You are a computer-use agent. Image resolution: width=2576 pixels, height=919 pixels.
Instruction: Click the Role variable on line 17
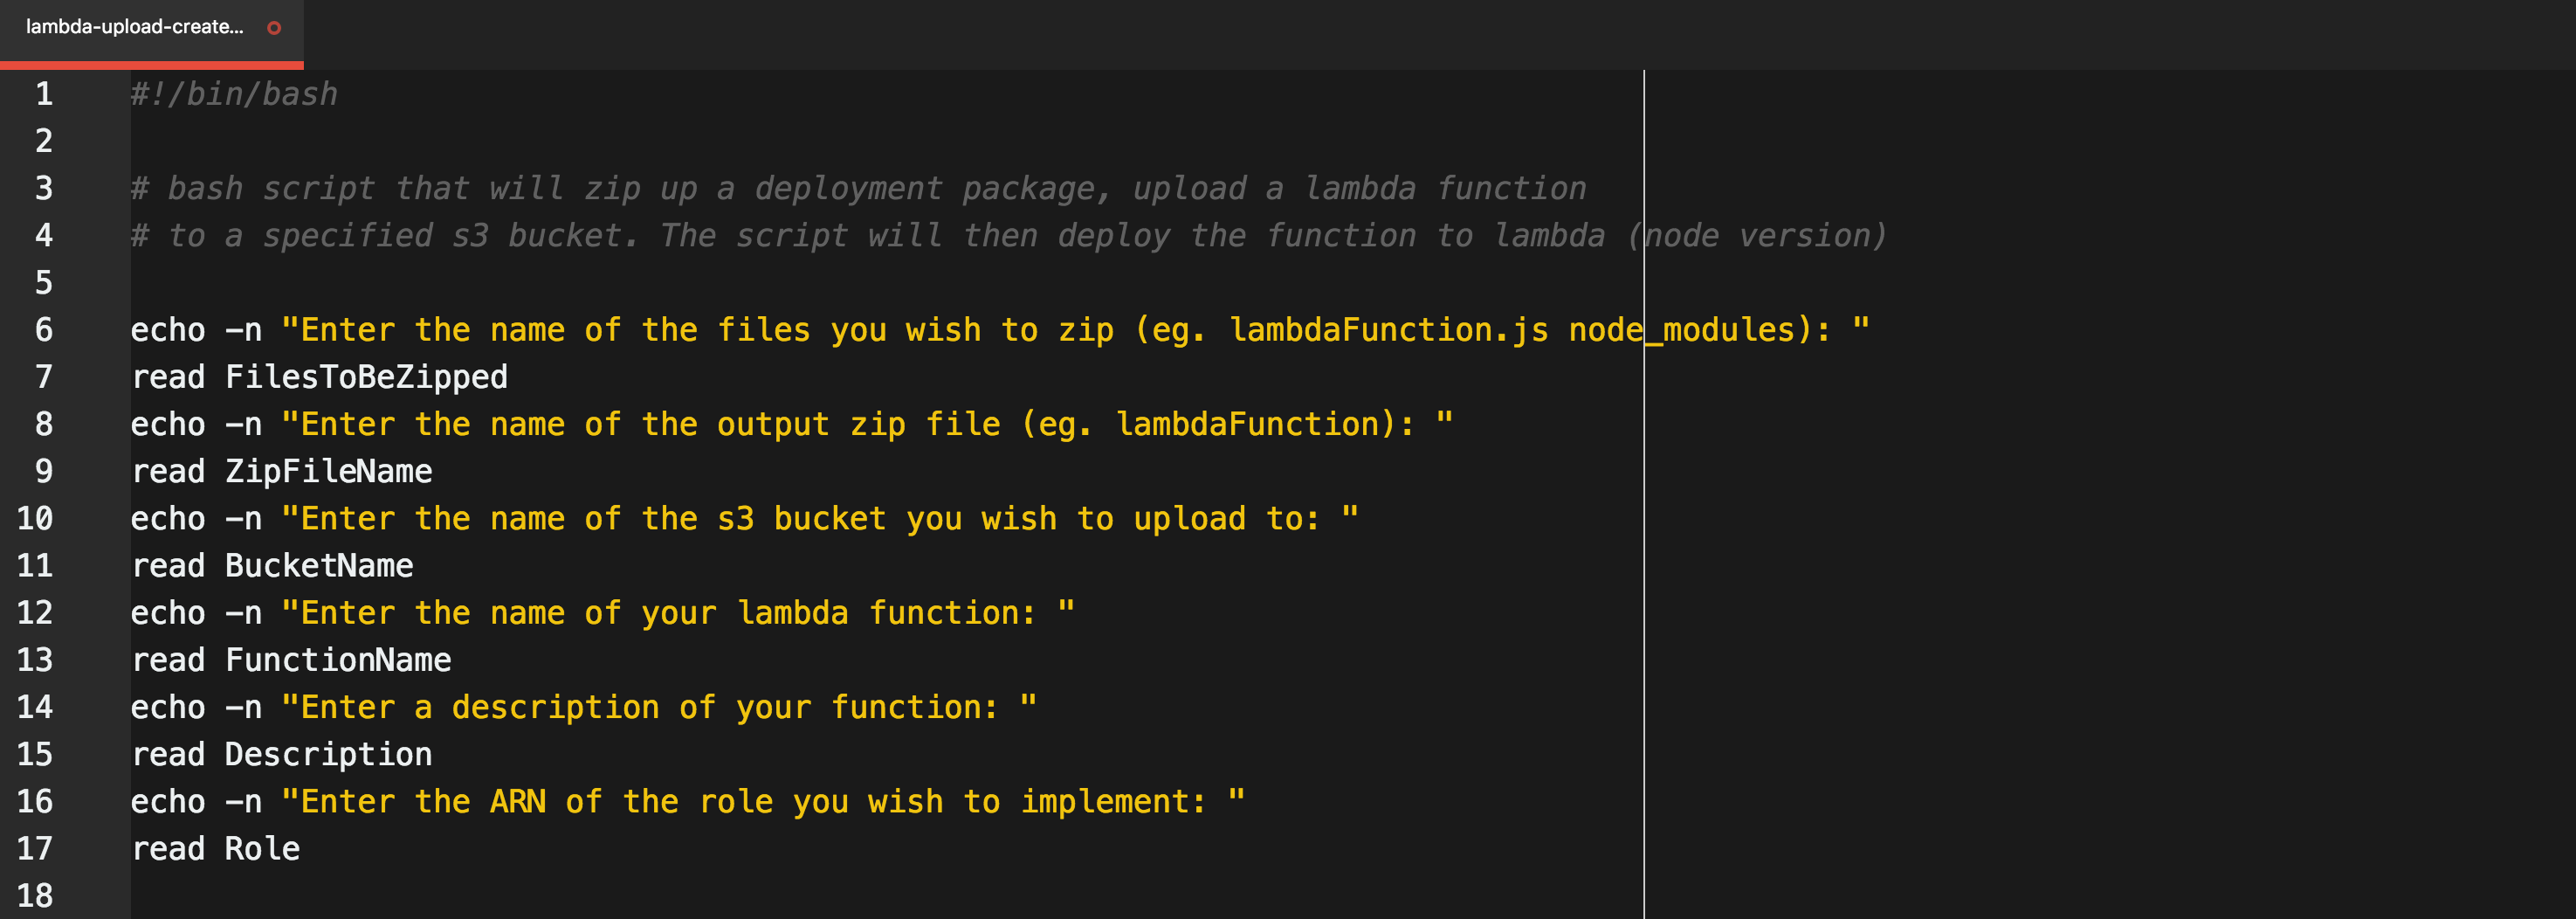coord(262,849)
